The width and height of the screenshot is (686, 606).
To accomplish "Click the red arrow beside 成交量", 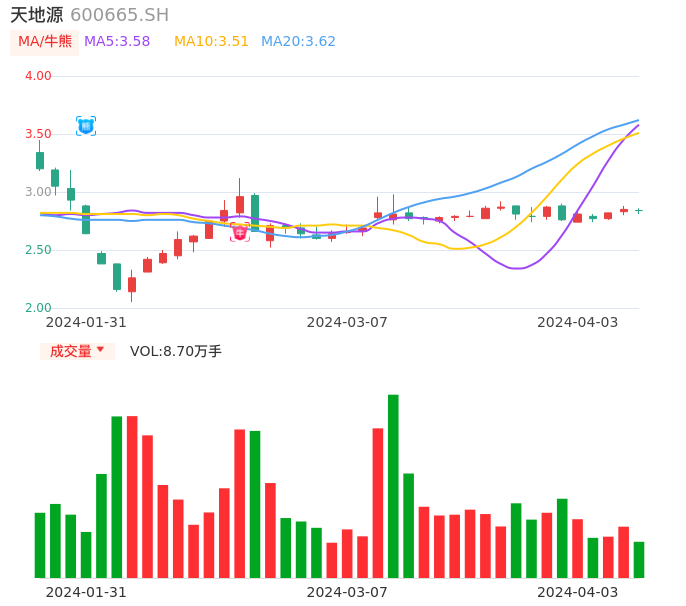I will (x=100, y=351).
